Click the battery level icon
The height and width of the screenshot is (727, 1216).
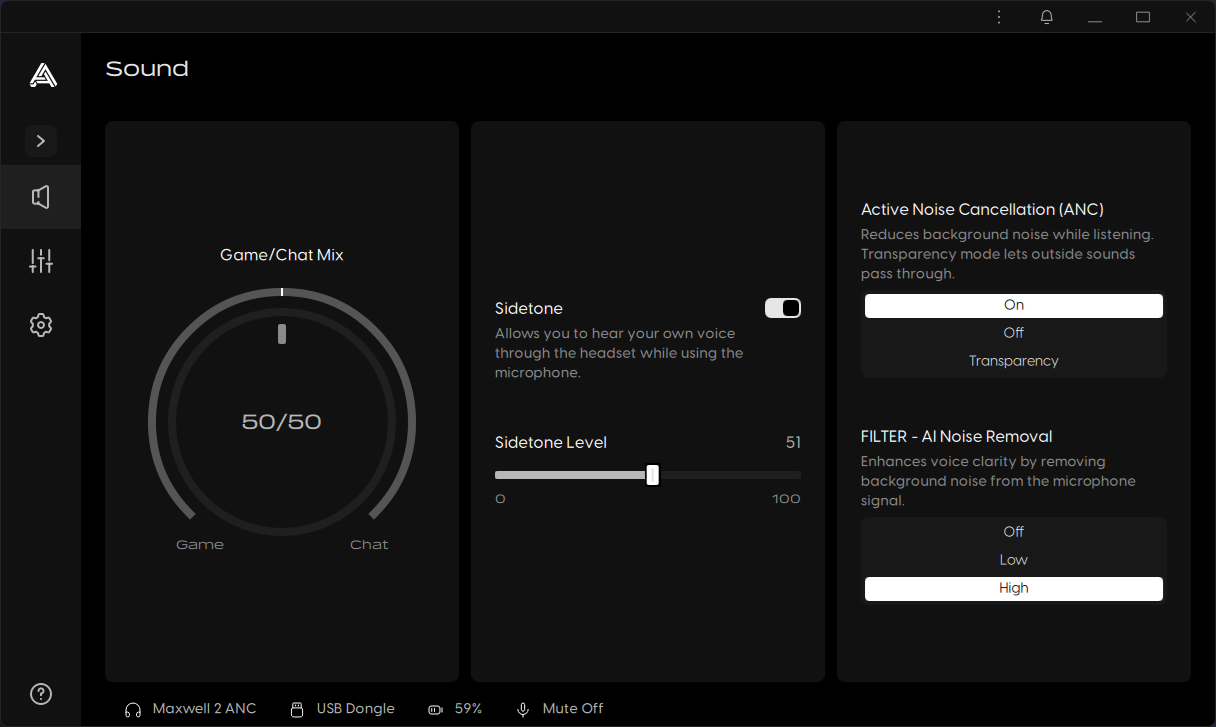[435, 709]
